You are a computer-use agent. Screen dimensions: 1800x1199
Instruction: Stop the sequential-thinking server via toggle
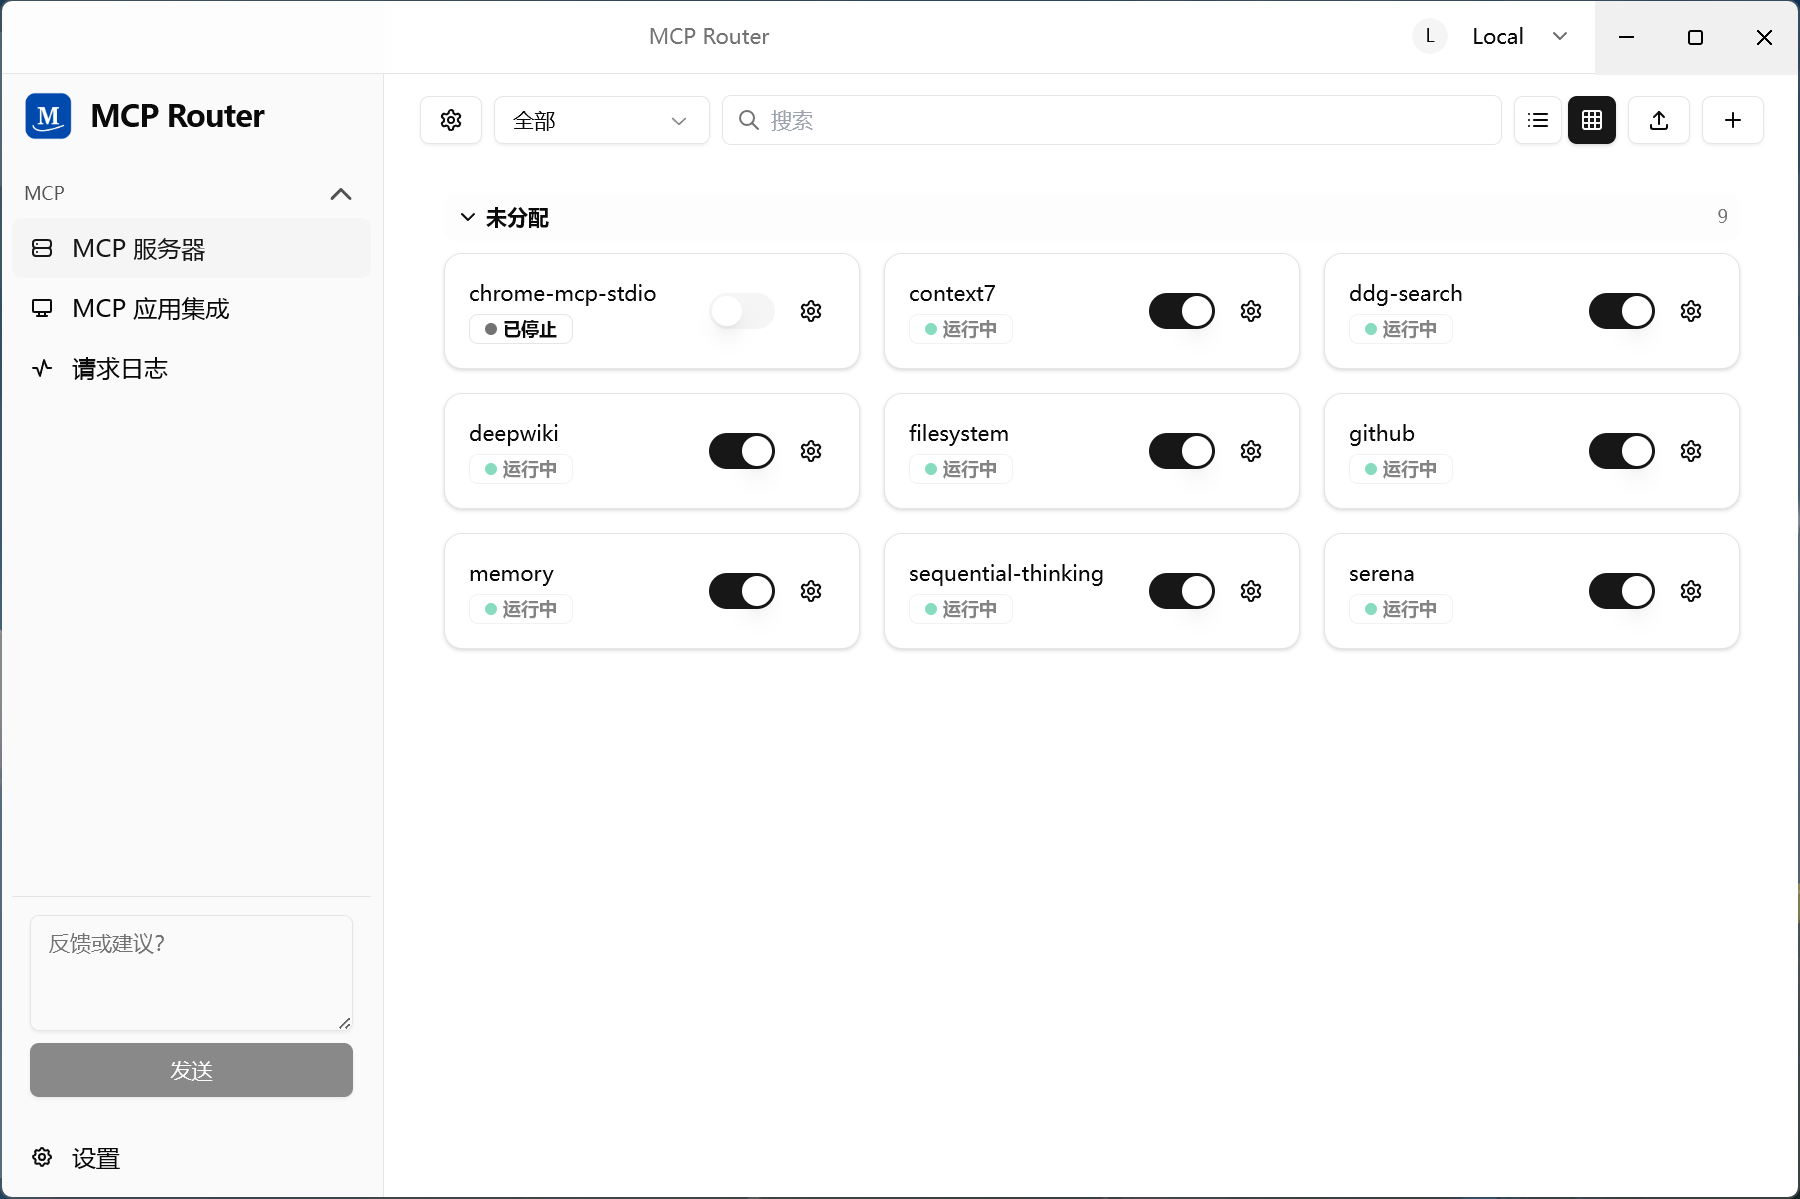1182,591
